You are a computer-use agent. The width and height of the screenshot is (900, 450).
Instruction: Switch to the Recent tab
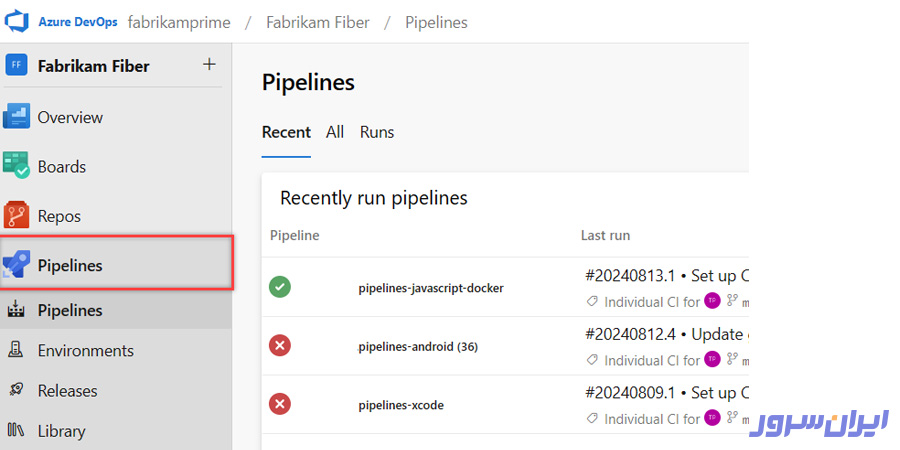click(x=286, y=132)
